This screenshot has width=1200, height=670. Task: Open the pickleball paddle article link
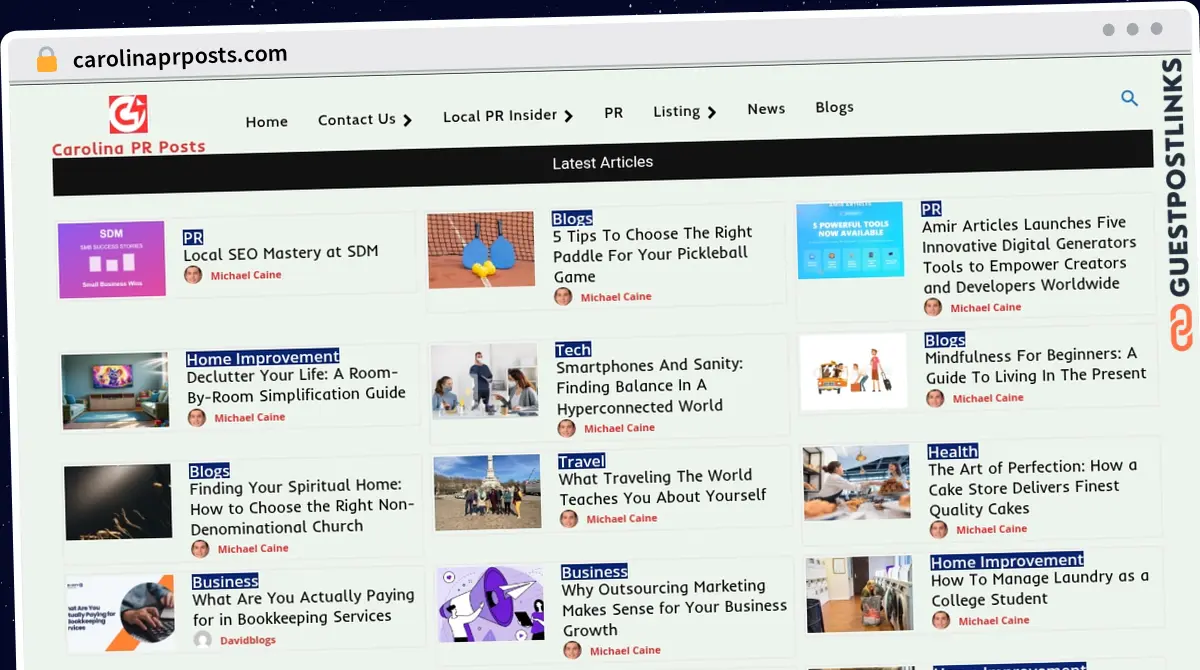click(653, 252)
